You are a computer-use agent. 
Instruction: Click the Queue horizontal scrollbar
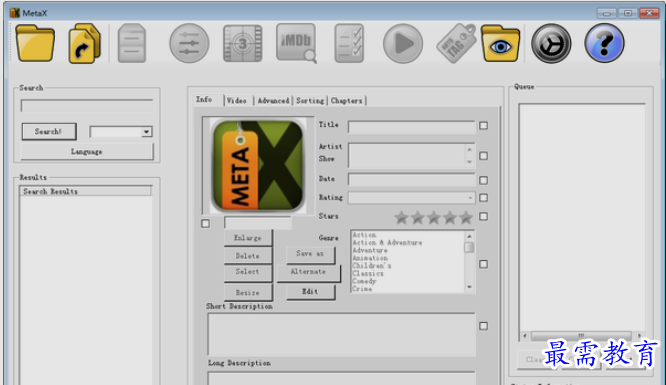581,336
